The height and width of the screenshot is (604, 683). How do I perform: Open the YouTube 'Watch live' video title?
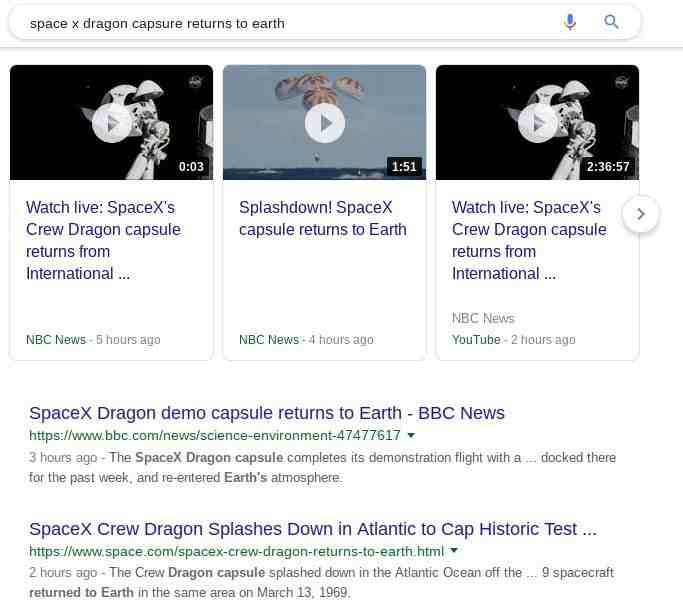pos(529,240)
